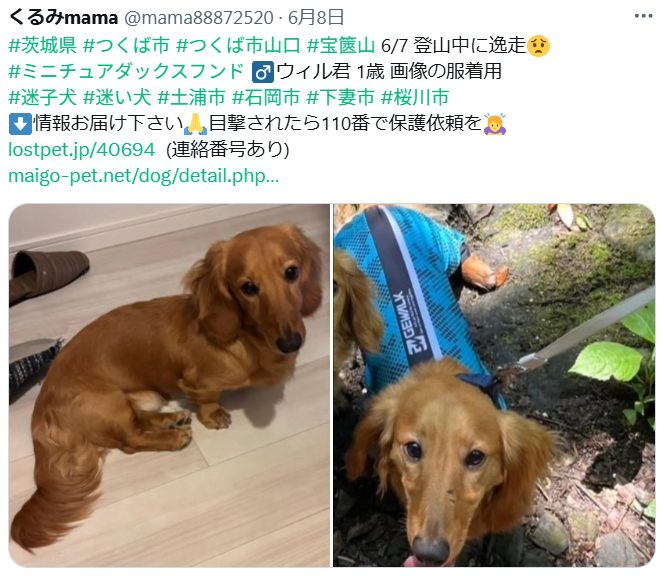The height and width of the screenshot is (576, 665).
Task: Follow the lostpet.jp/40694 link
Action: pyautogui.click(x=82, y=150)
